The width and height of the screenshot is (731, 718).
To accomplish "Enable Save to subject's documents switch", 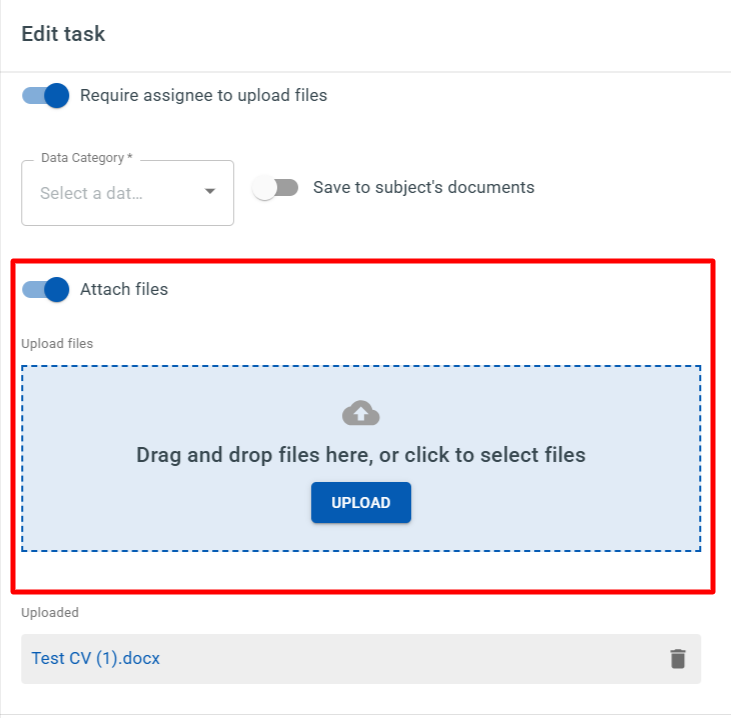I will [x=275, y=188].
